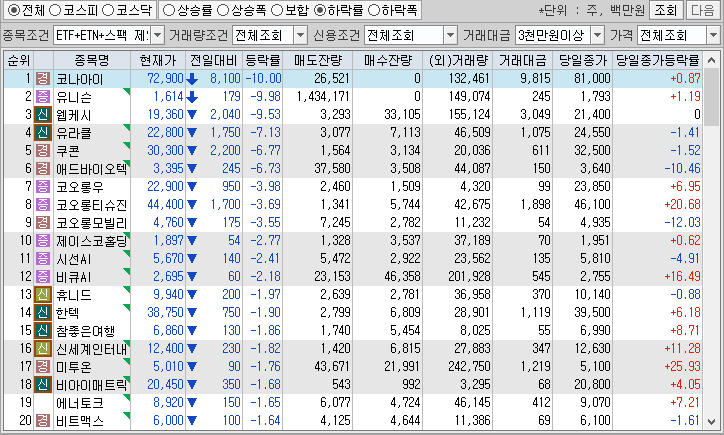
Task: Click the 신 badge icon for 유라클
Action: pos(43,133)
